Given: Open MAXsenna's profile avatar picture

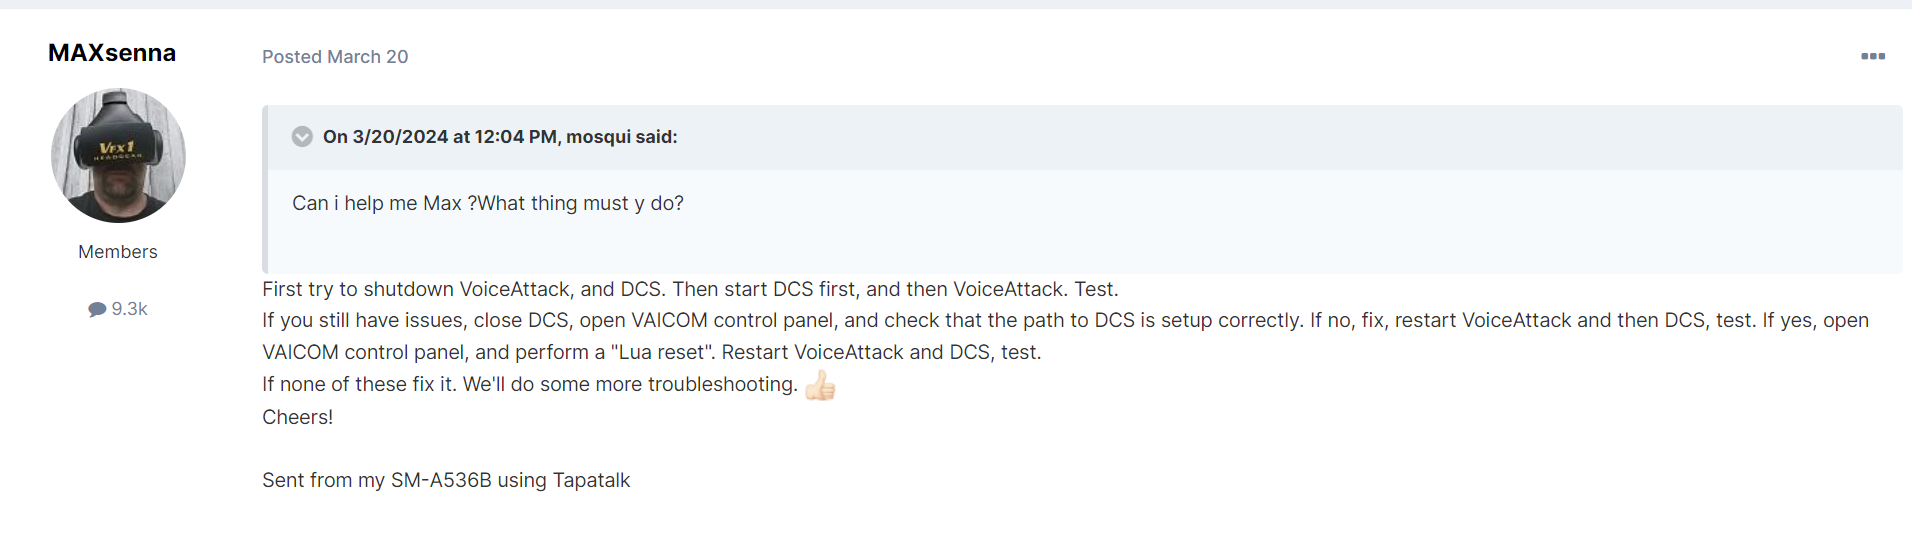Looking at the screenshot, I should [118, 155].
